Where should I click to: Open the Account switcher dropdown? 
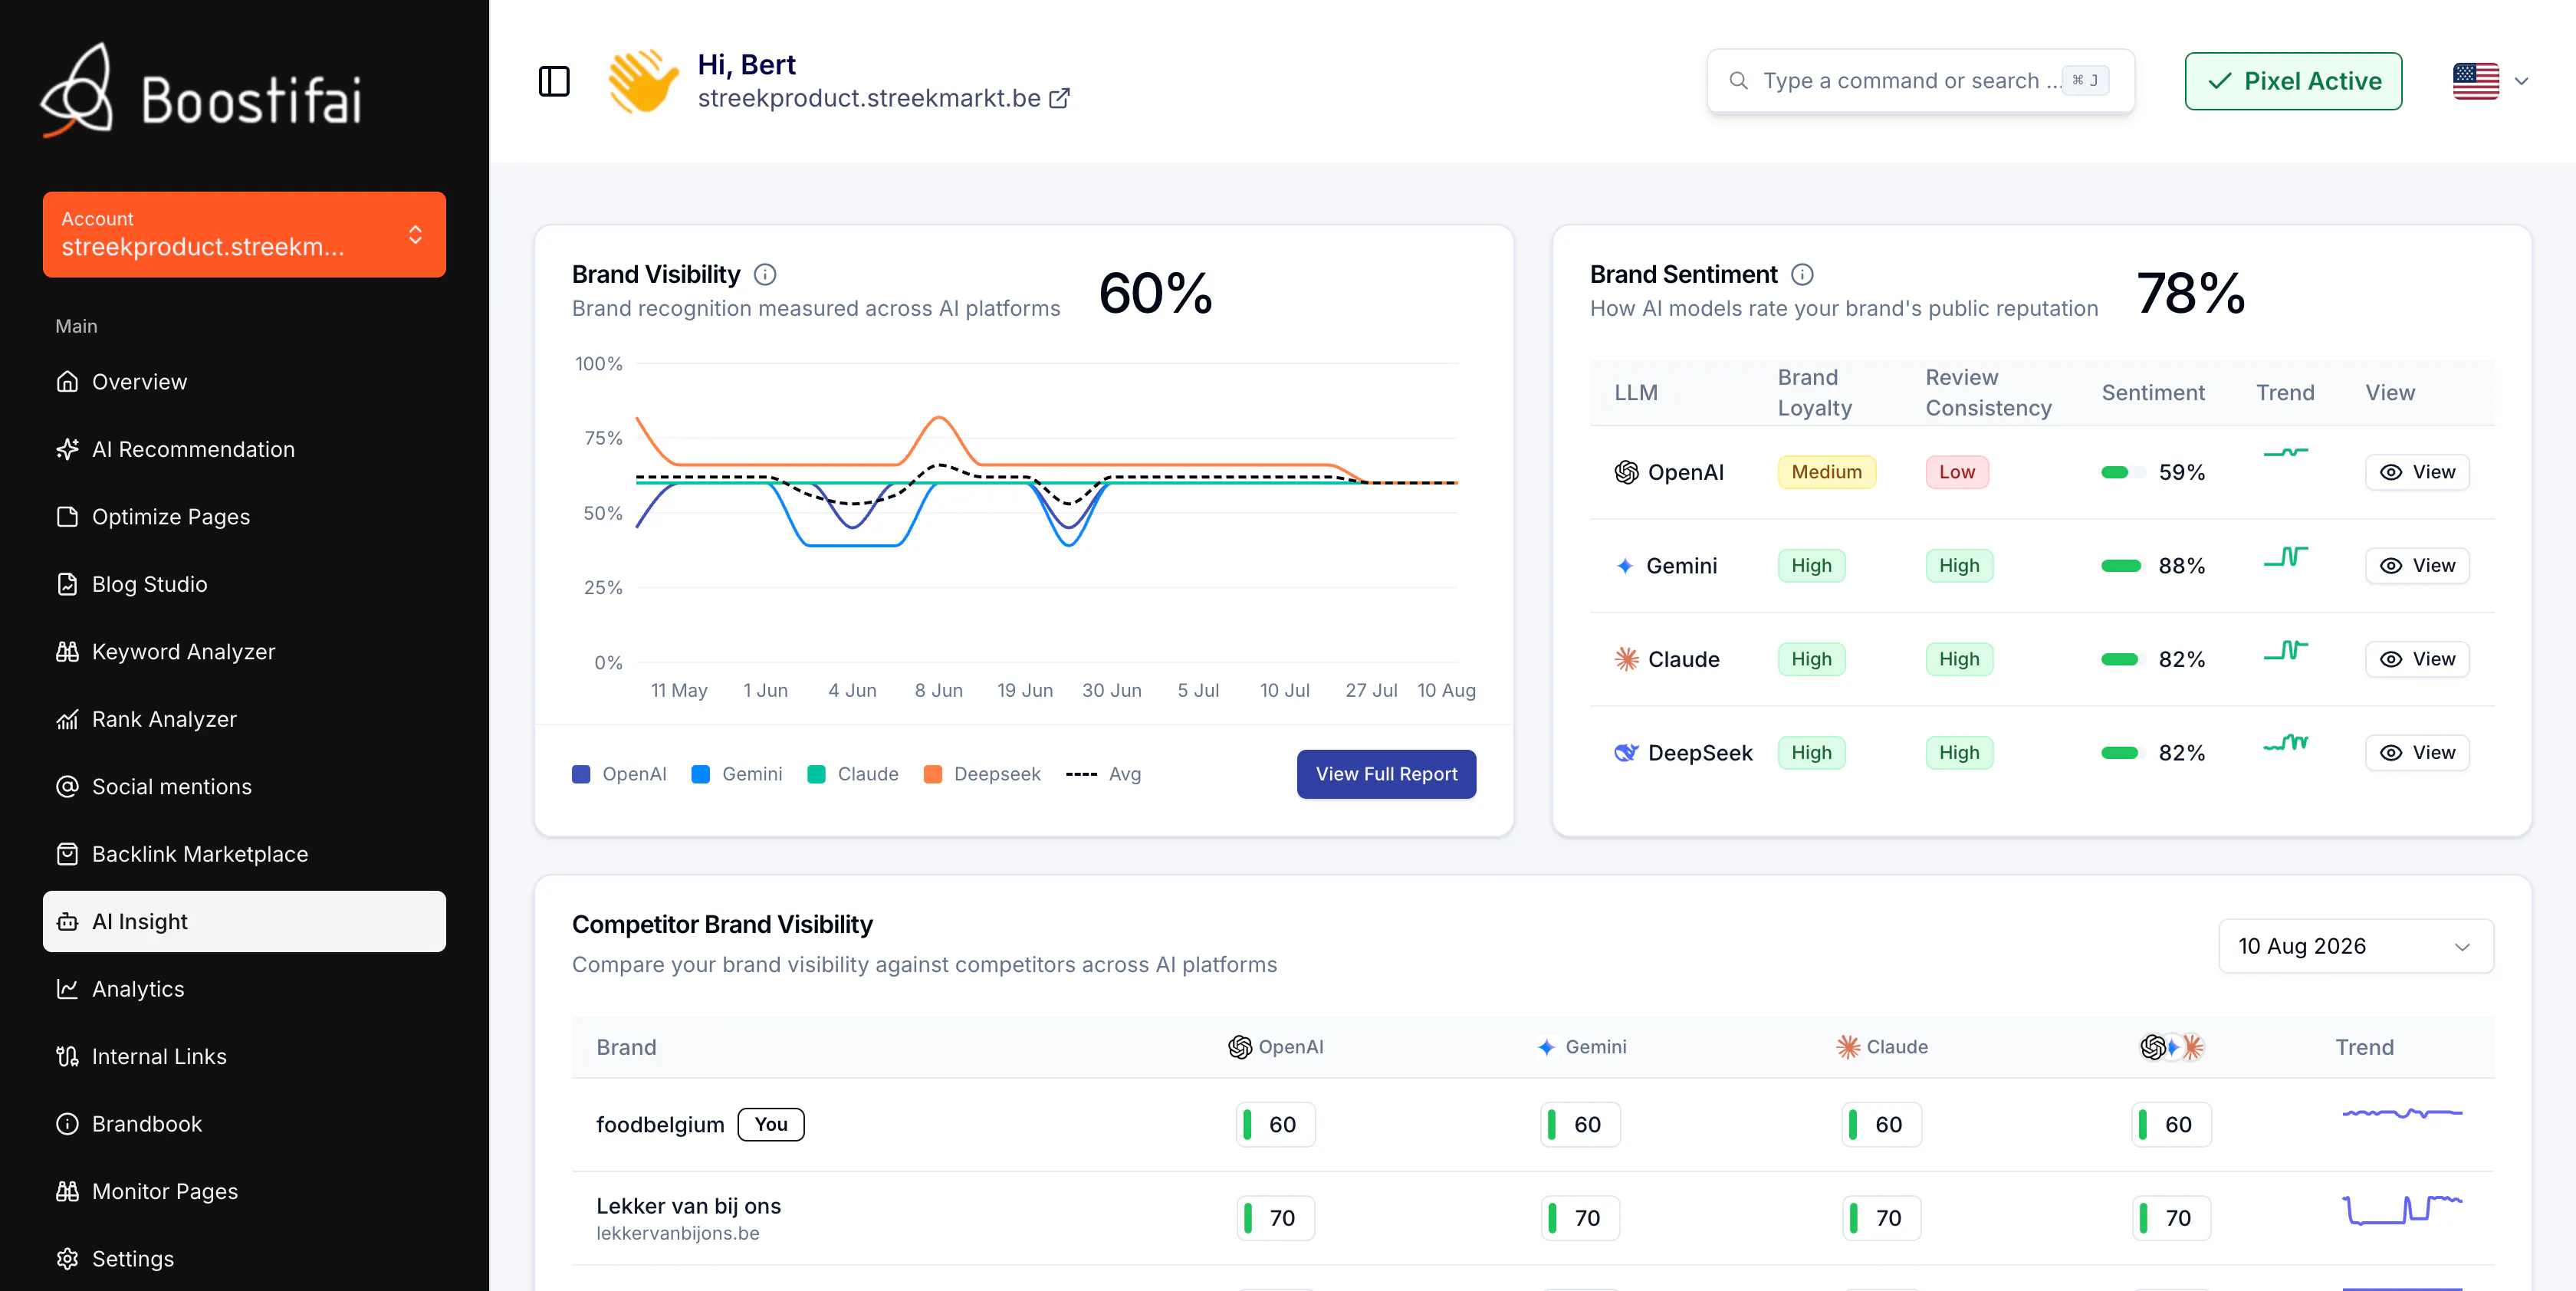[244, 234]
